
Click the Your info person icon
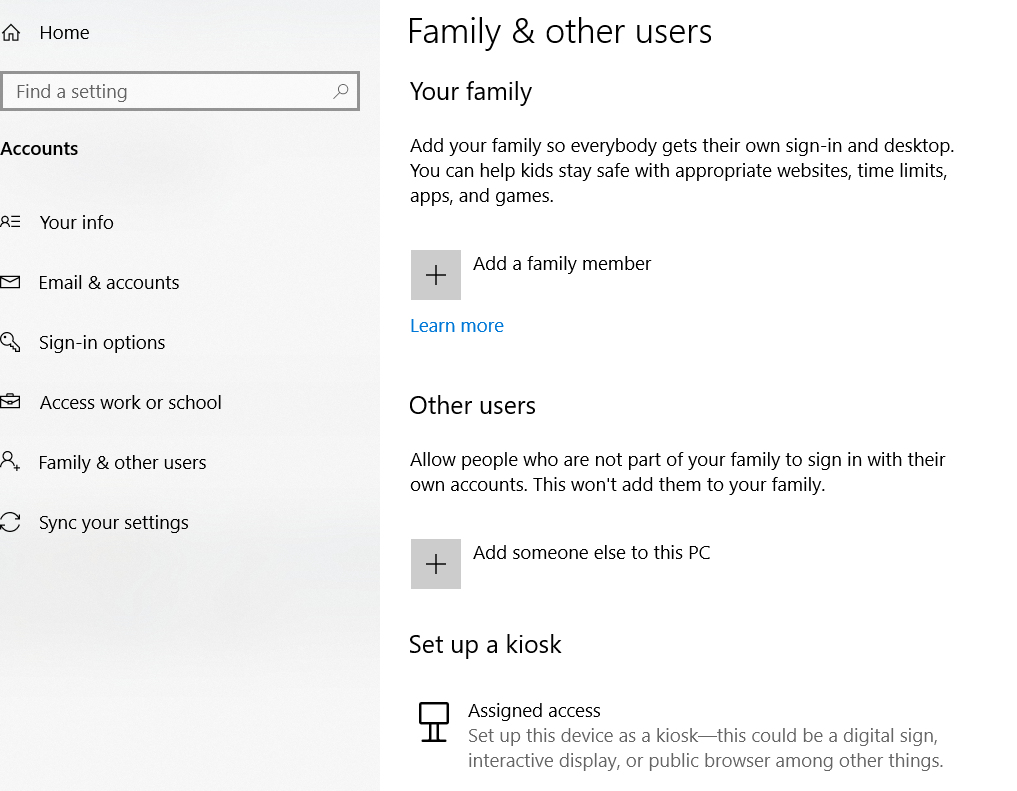11,222
